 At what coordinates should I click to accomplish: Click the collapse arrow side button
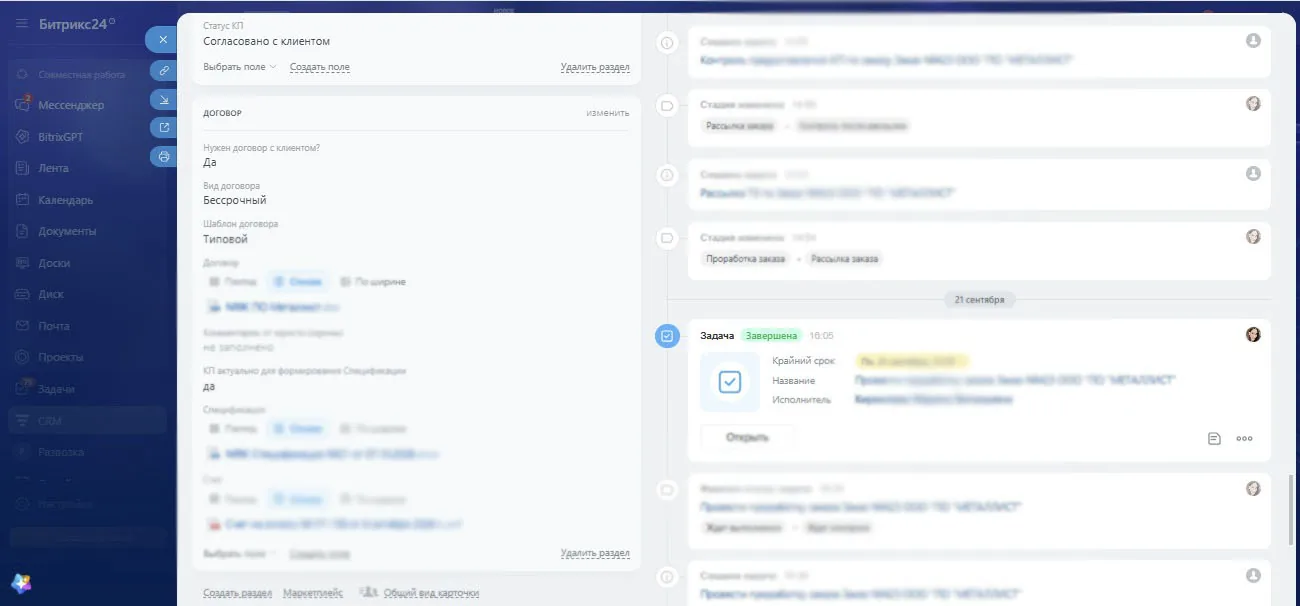pos(163,99)
